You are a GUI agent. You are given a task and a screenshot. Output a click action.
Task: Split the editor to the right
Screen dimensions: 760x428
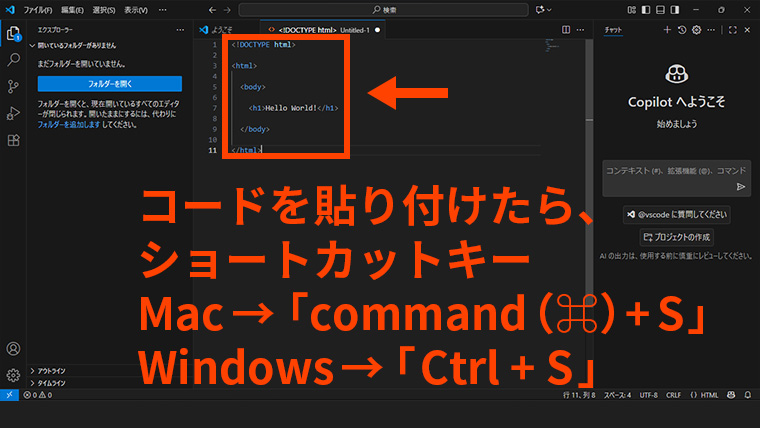click(566, 30)
